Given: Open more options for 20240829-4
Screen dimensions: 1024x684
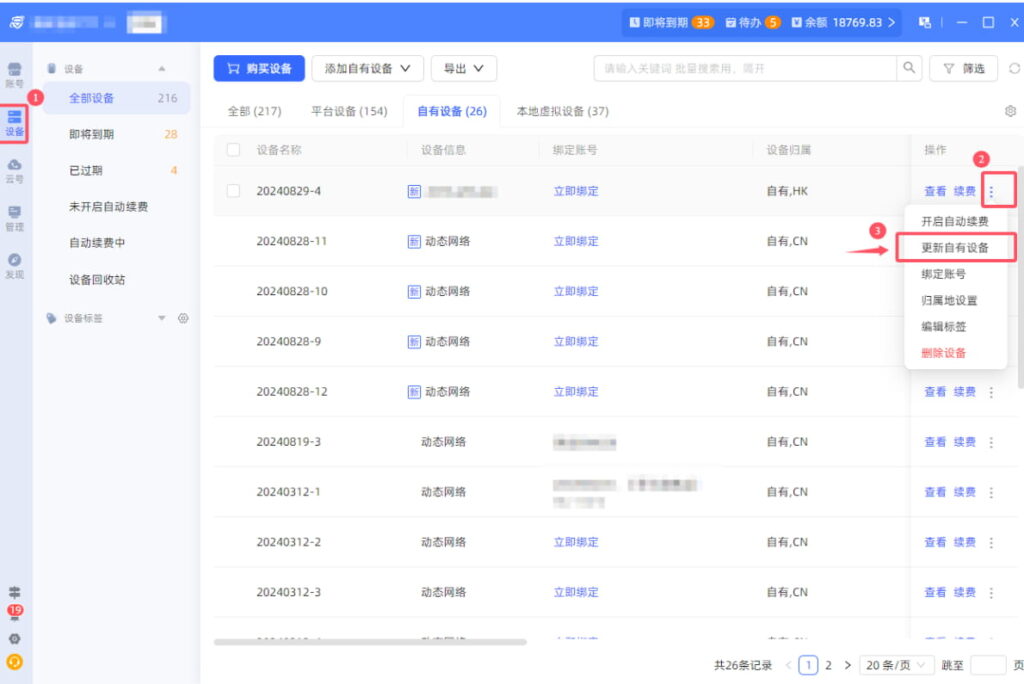Looking at the screenshot, I should tap(991, 191).
